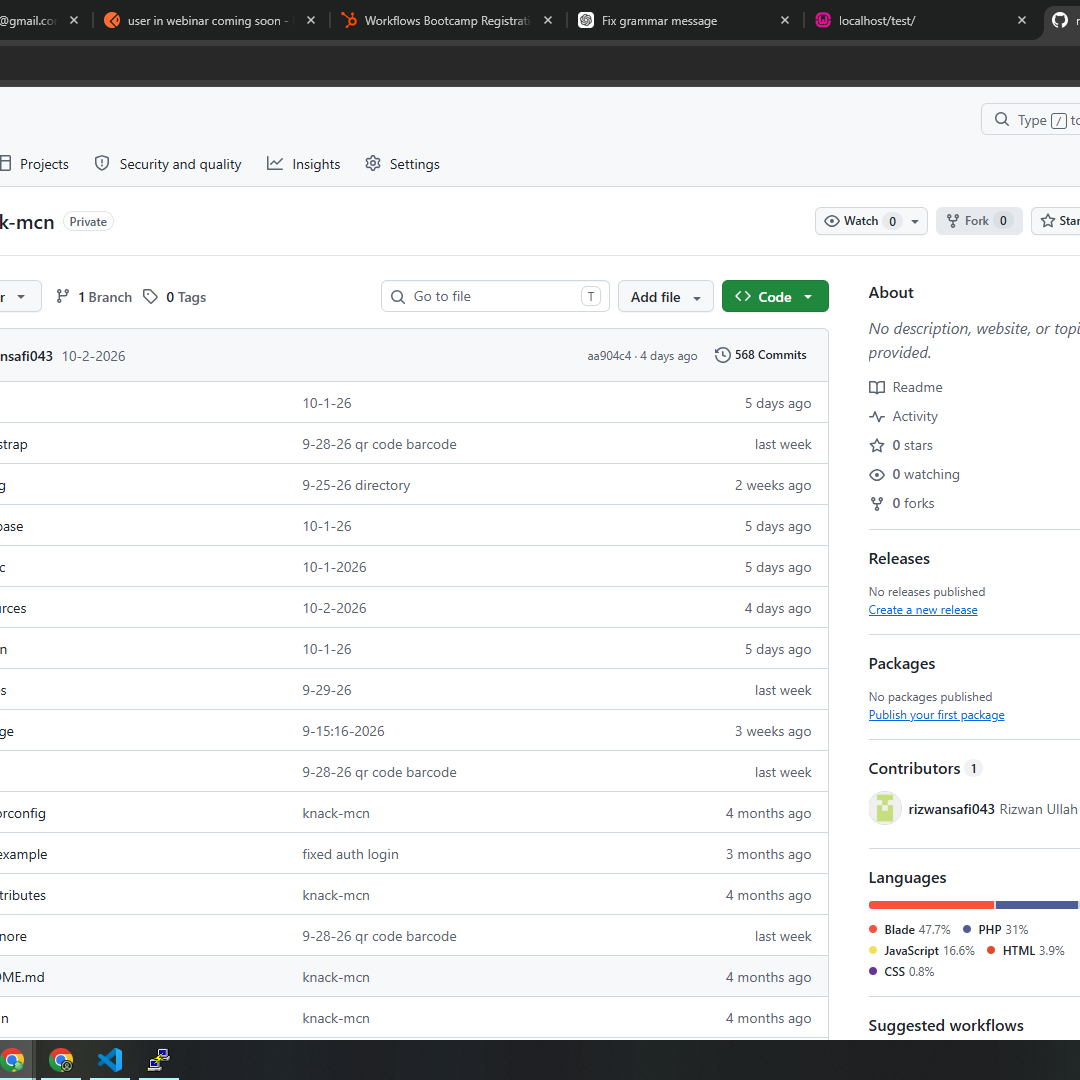View the 1 Branch list
This screenshot has width=1080, height=1080.
click(x=94, y=297)
